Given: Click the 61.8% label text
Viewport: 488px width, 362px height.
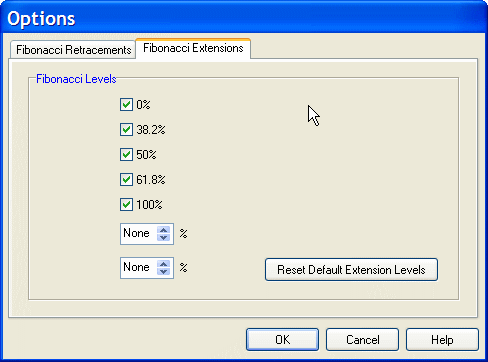Looking at the screenshot, I should click(151, 180).
